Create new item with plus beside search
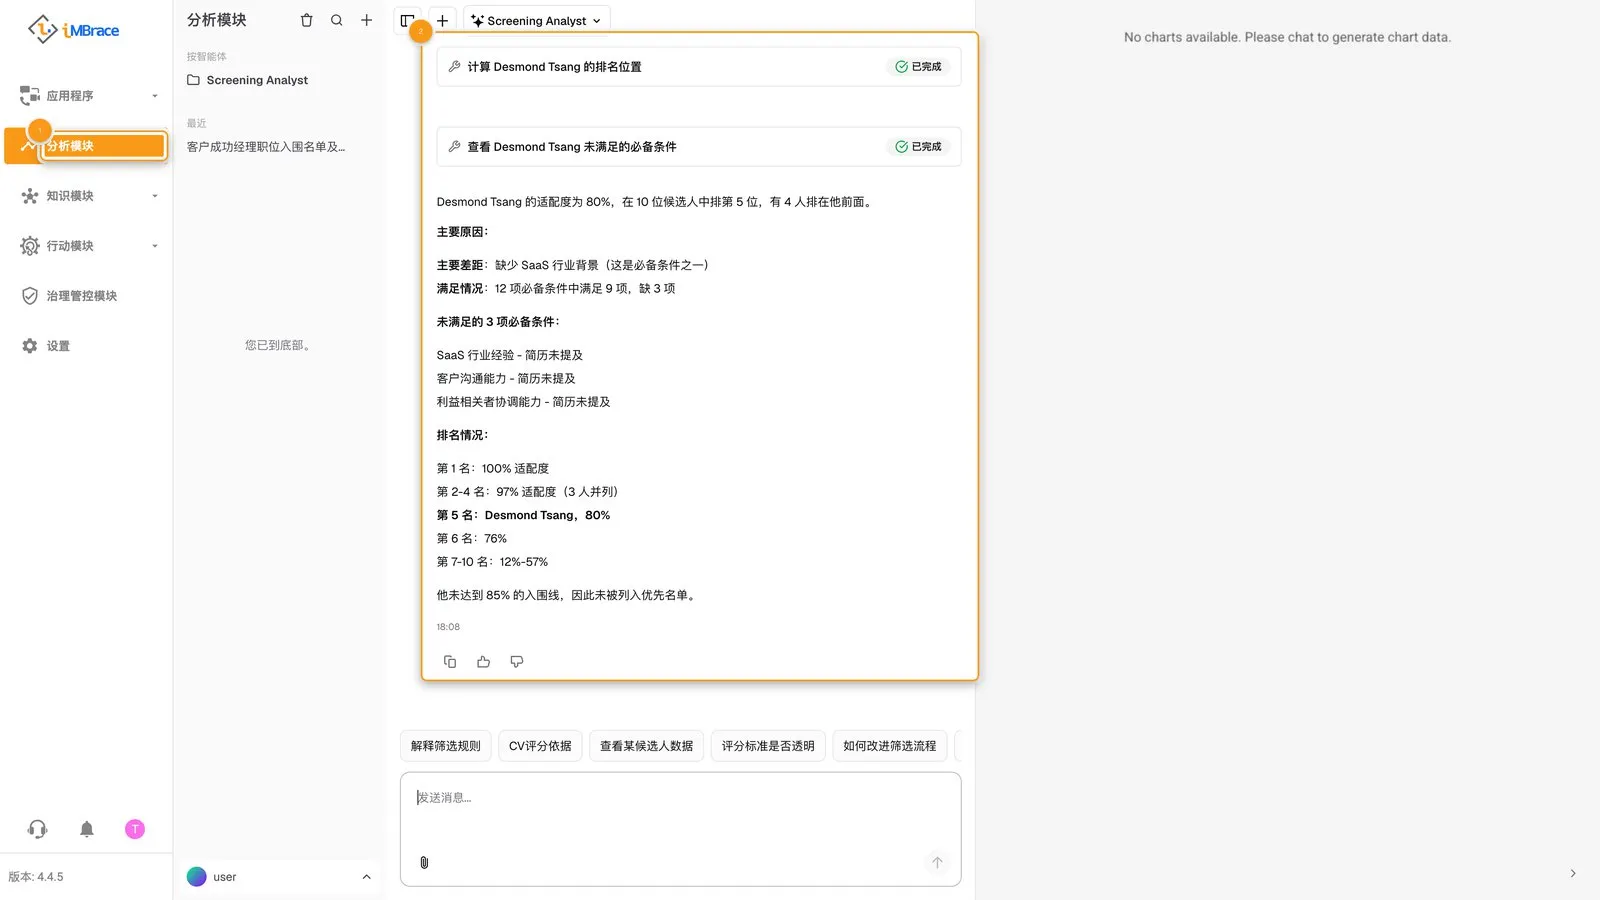1600x900 pixels. tap(367, 20)
